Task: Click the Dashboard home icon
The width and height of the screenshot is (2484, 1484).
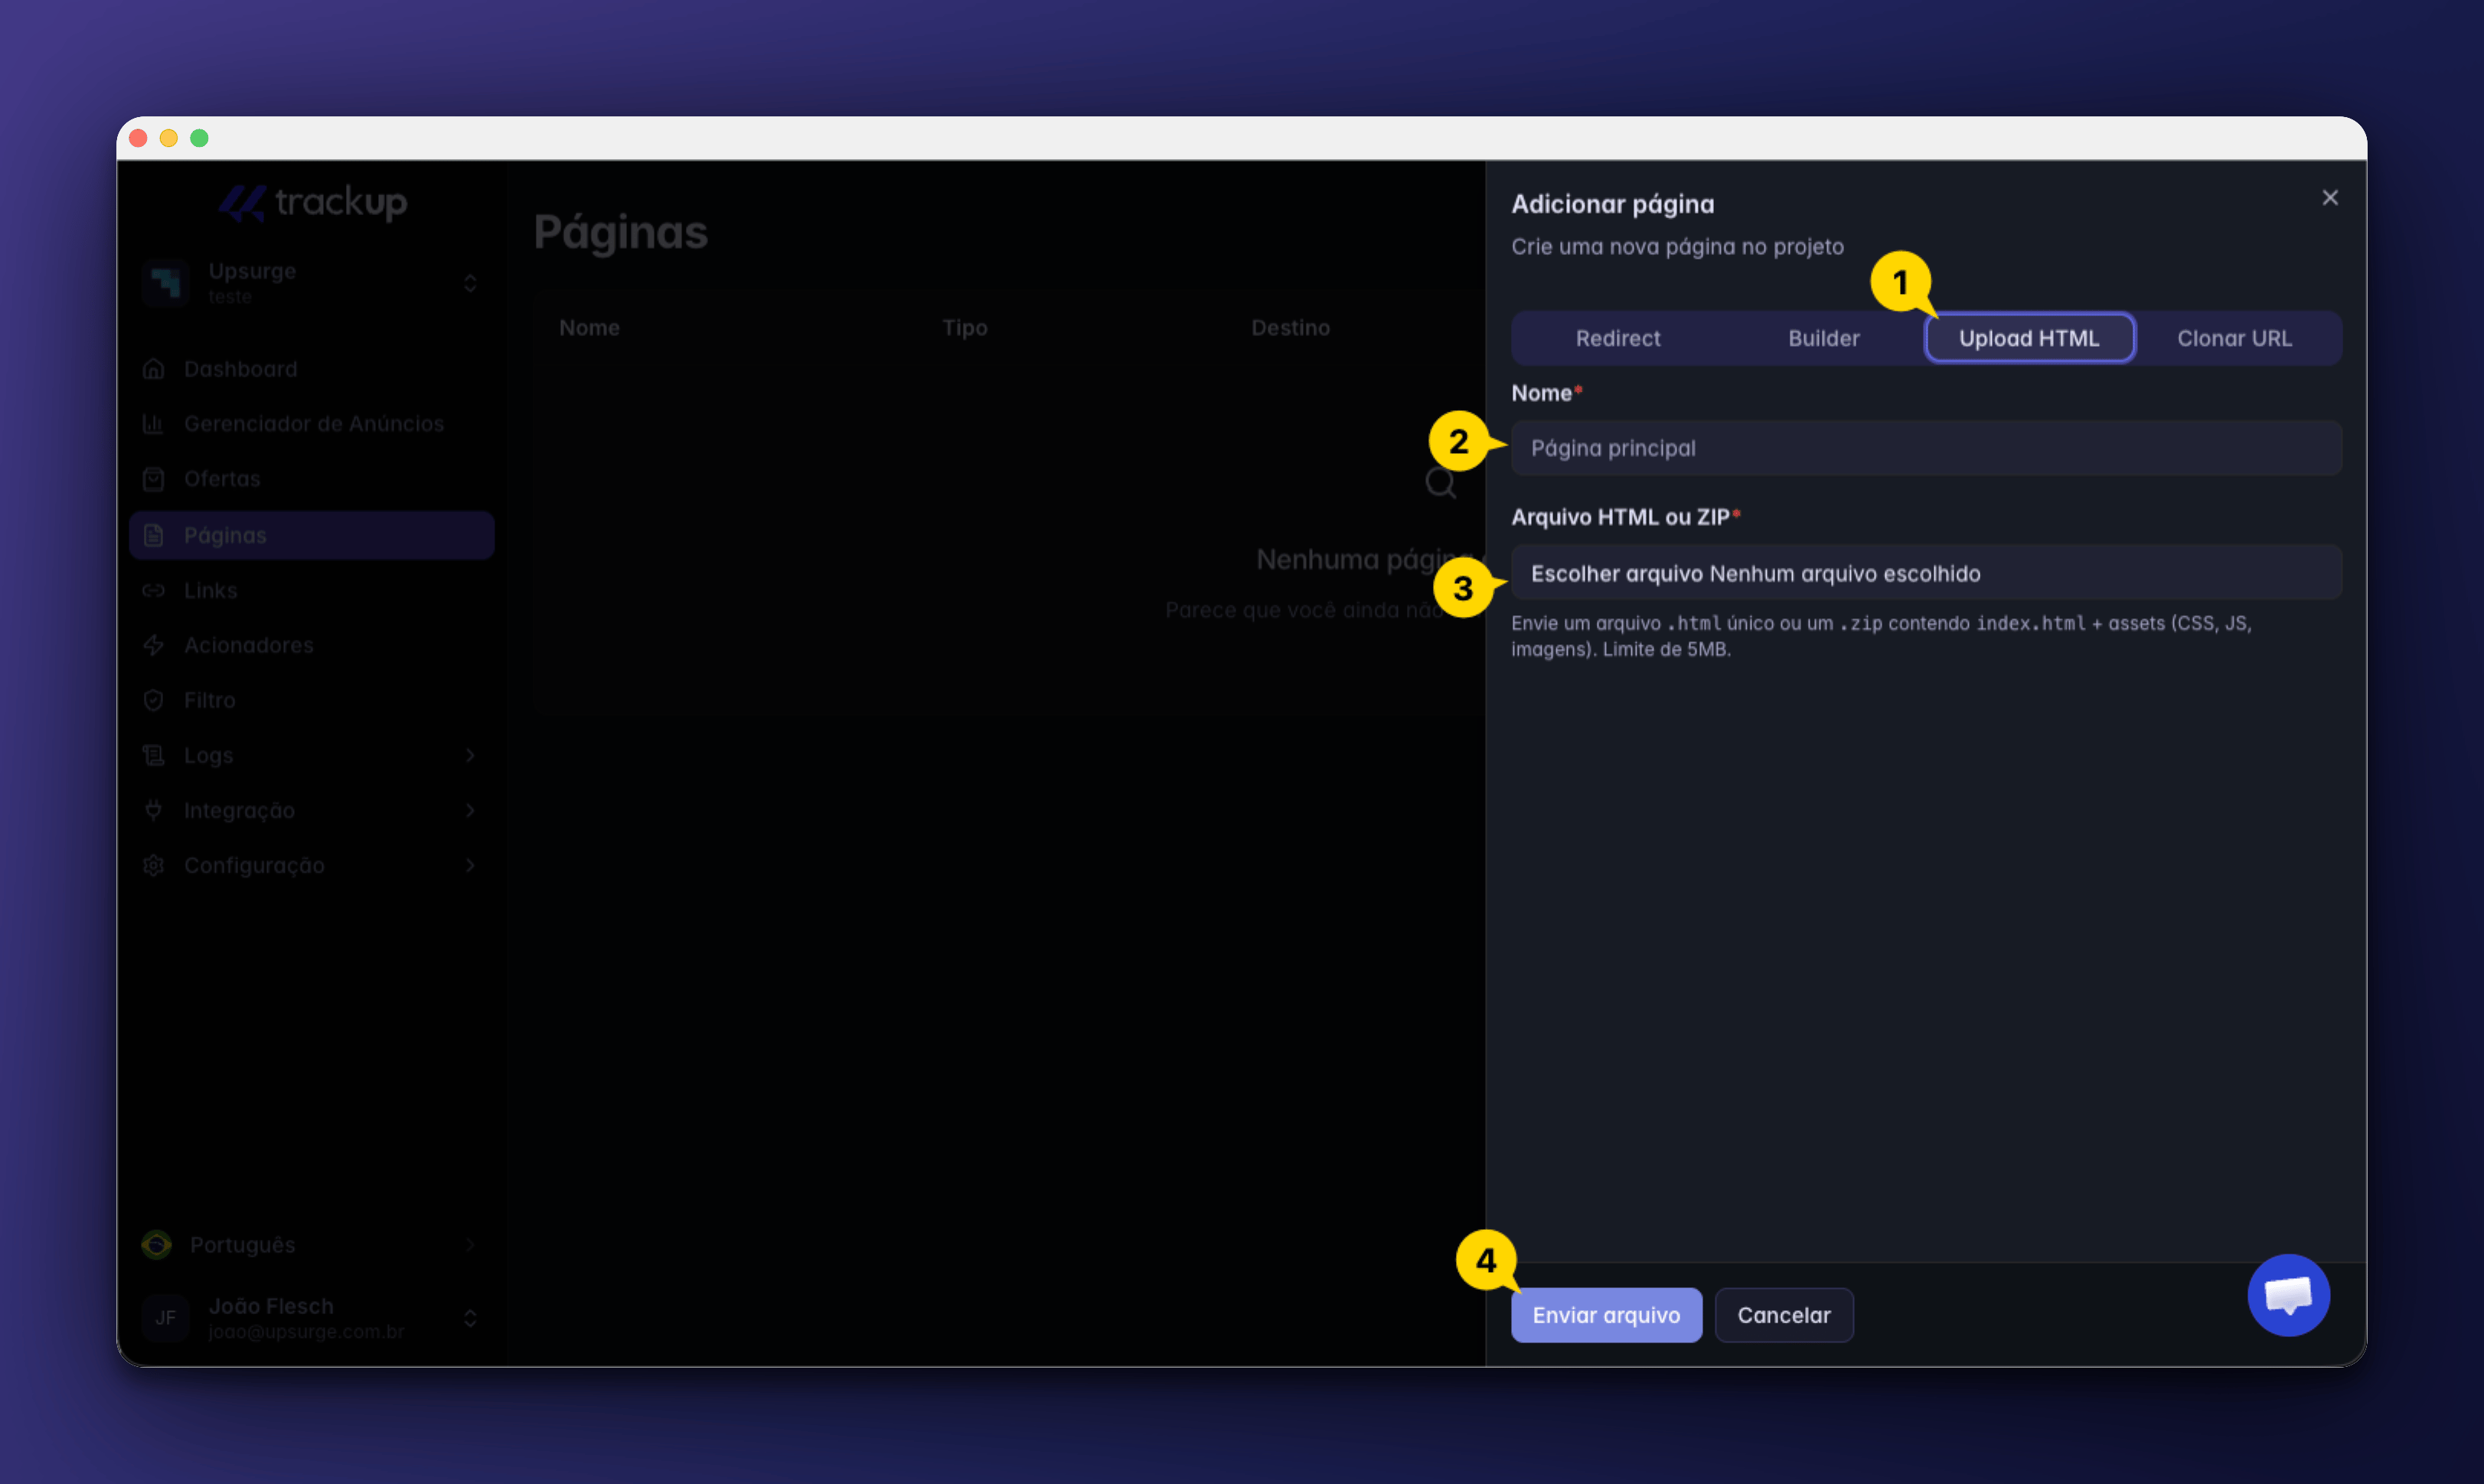Action: (153, 369)
